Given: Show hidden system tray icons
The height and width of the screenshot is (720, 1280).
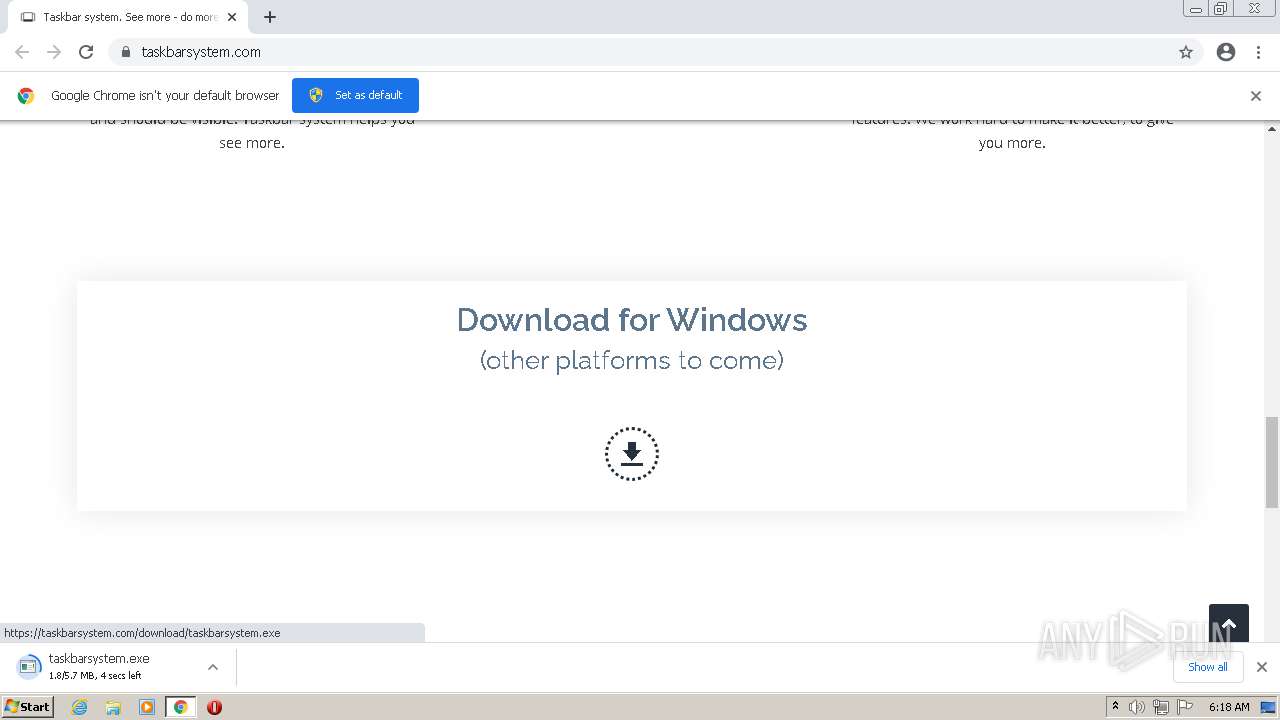Looking at the screenshot, I should point(1115,707).
